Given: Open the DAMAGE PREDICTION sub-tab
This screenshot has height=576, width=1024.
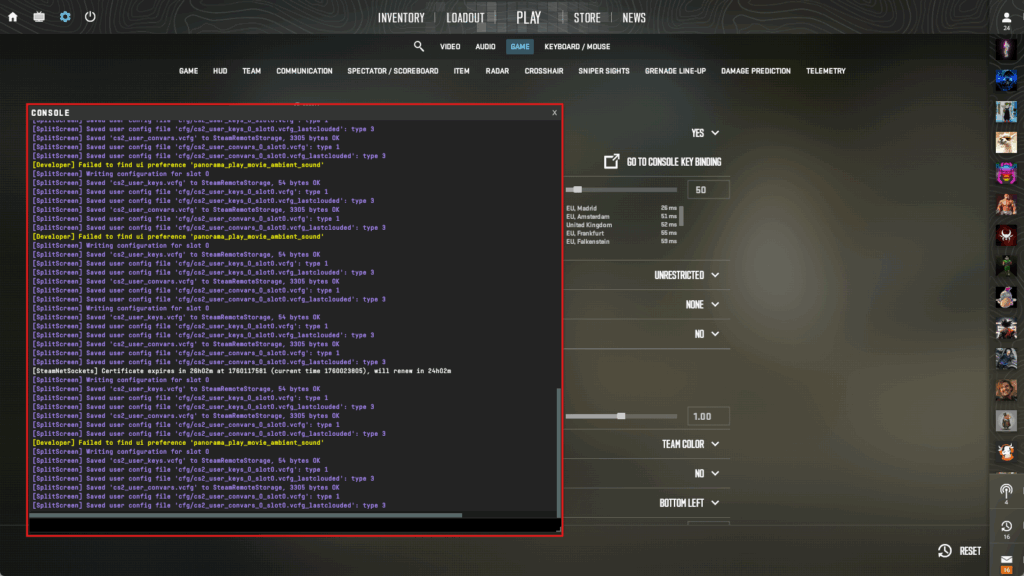Looking at the screenshot, I should [x=756, y=71].
